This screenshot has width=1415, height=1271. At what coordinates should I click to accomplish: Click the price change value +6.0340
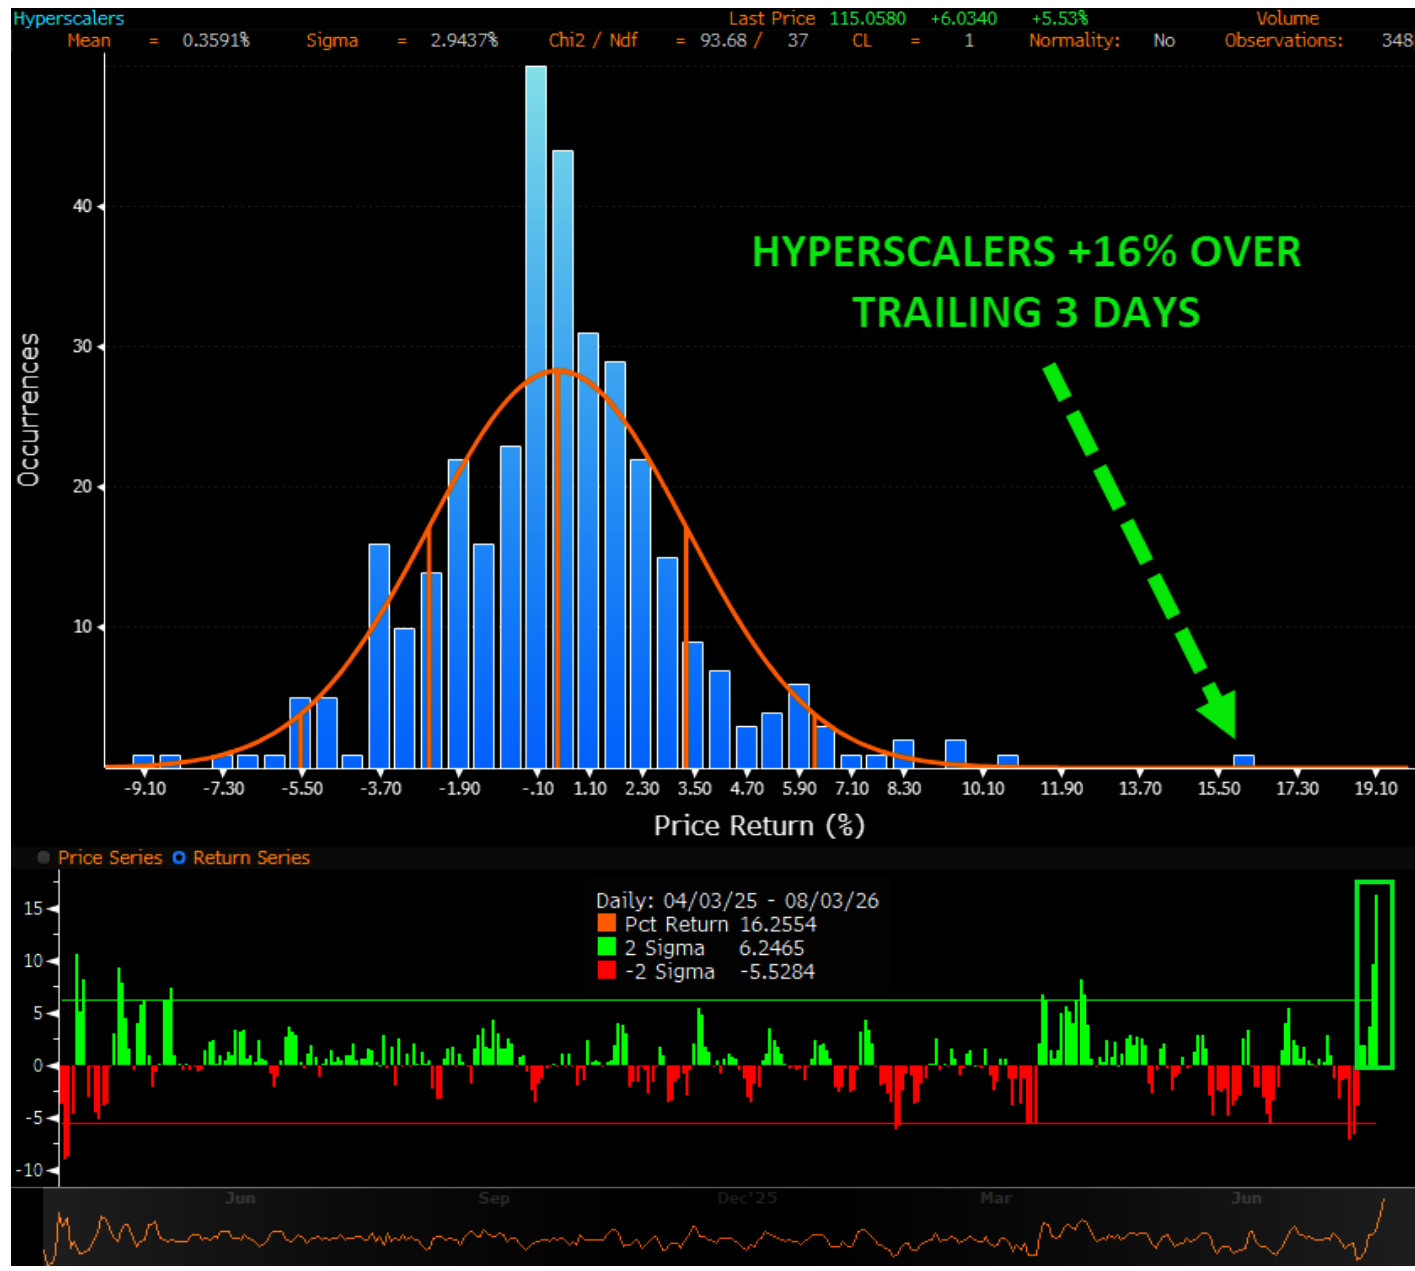[963, 18]
